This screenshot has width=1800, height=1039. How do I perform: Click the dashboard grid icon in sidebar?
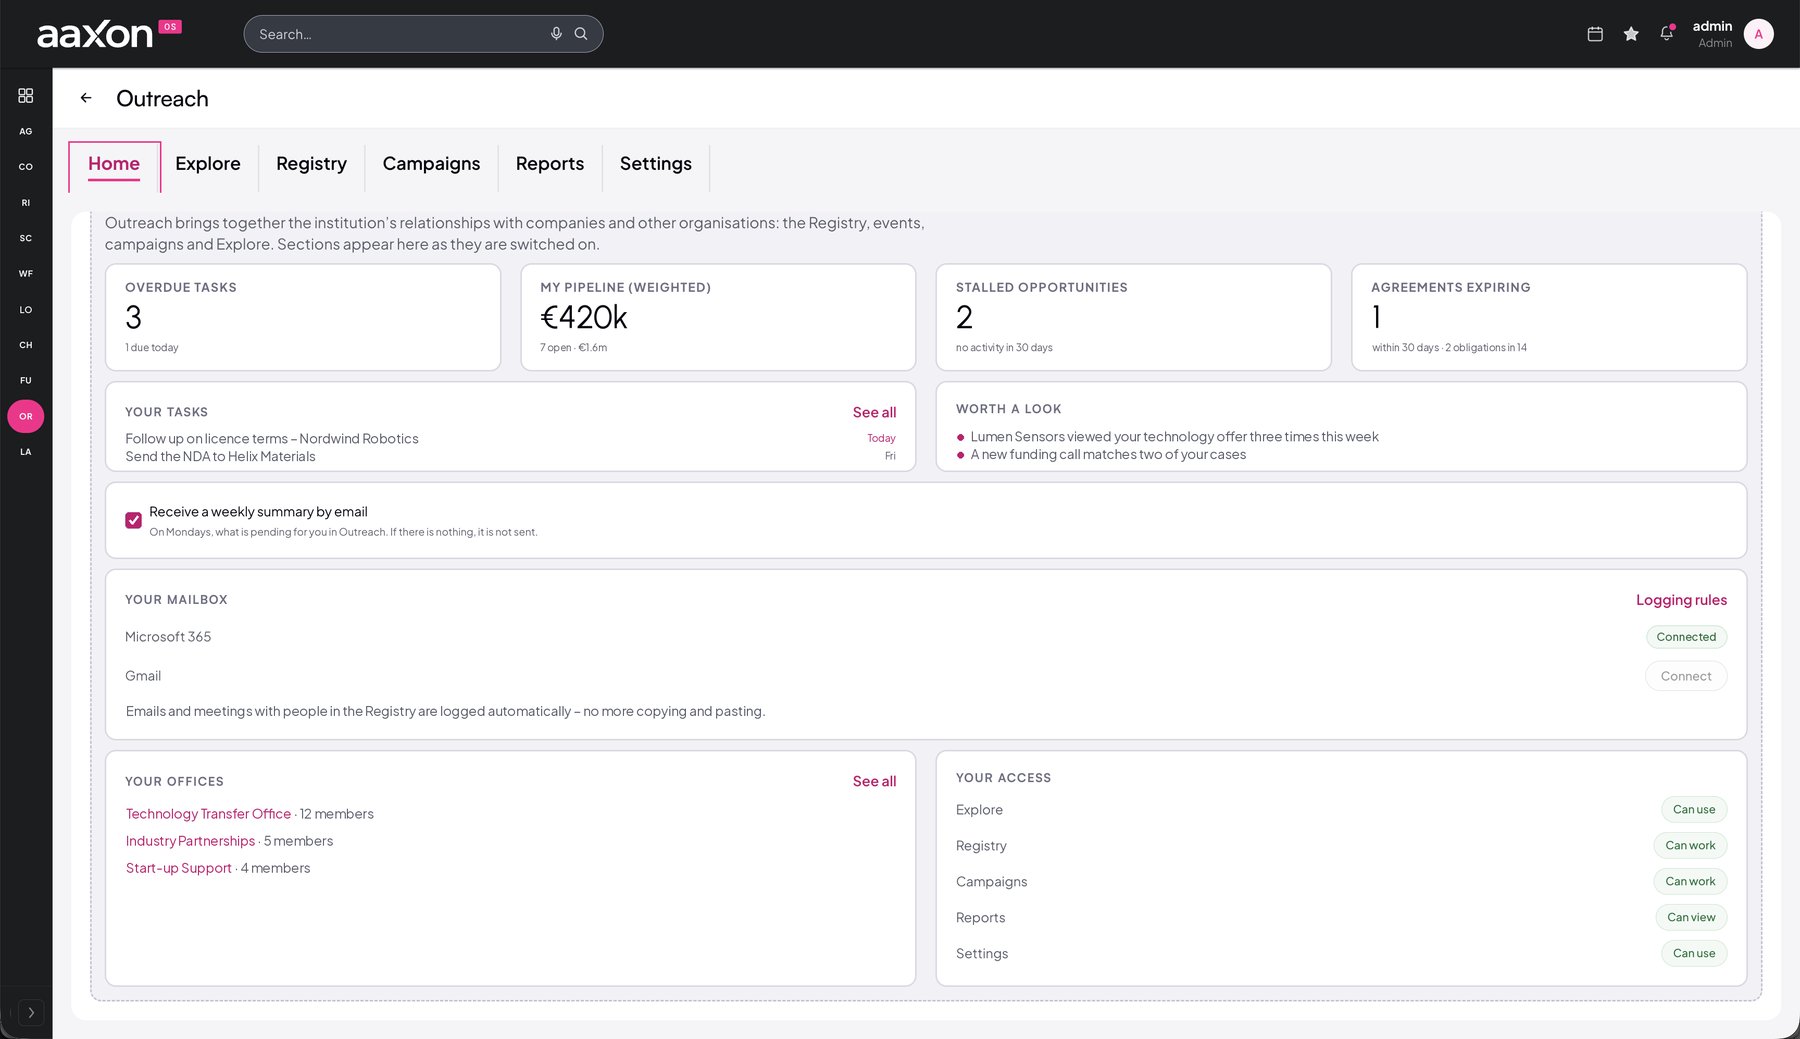[x=26, y=96]
